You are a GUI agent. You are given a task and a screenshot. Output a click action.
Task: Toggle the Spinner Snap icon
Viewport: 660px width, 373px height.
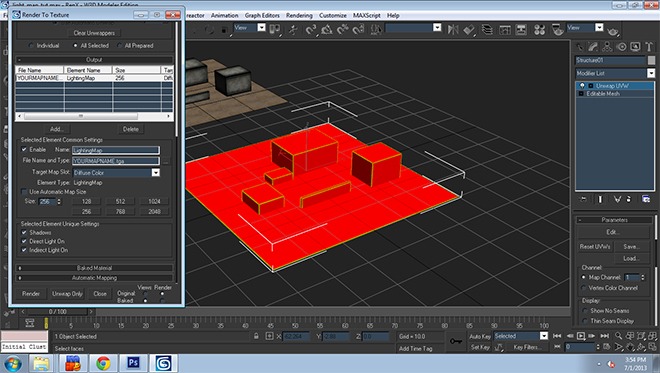(x=359, y=29)
